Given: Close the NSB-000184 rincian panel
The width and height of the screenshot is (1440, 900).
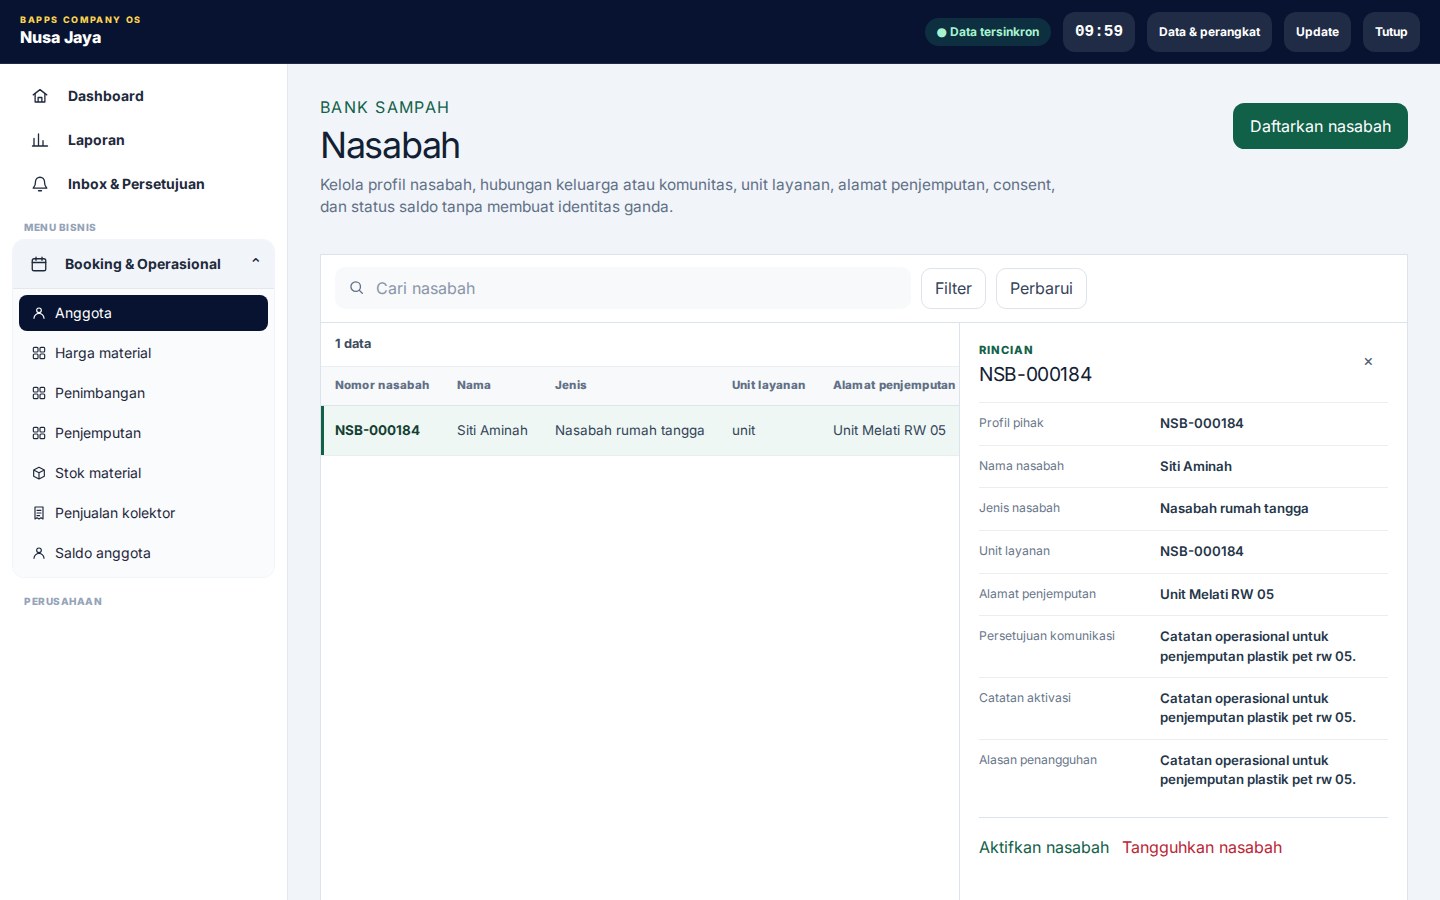Looking at the screenshot, I should [x=1368, y=362].
